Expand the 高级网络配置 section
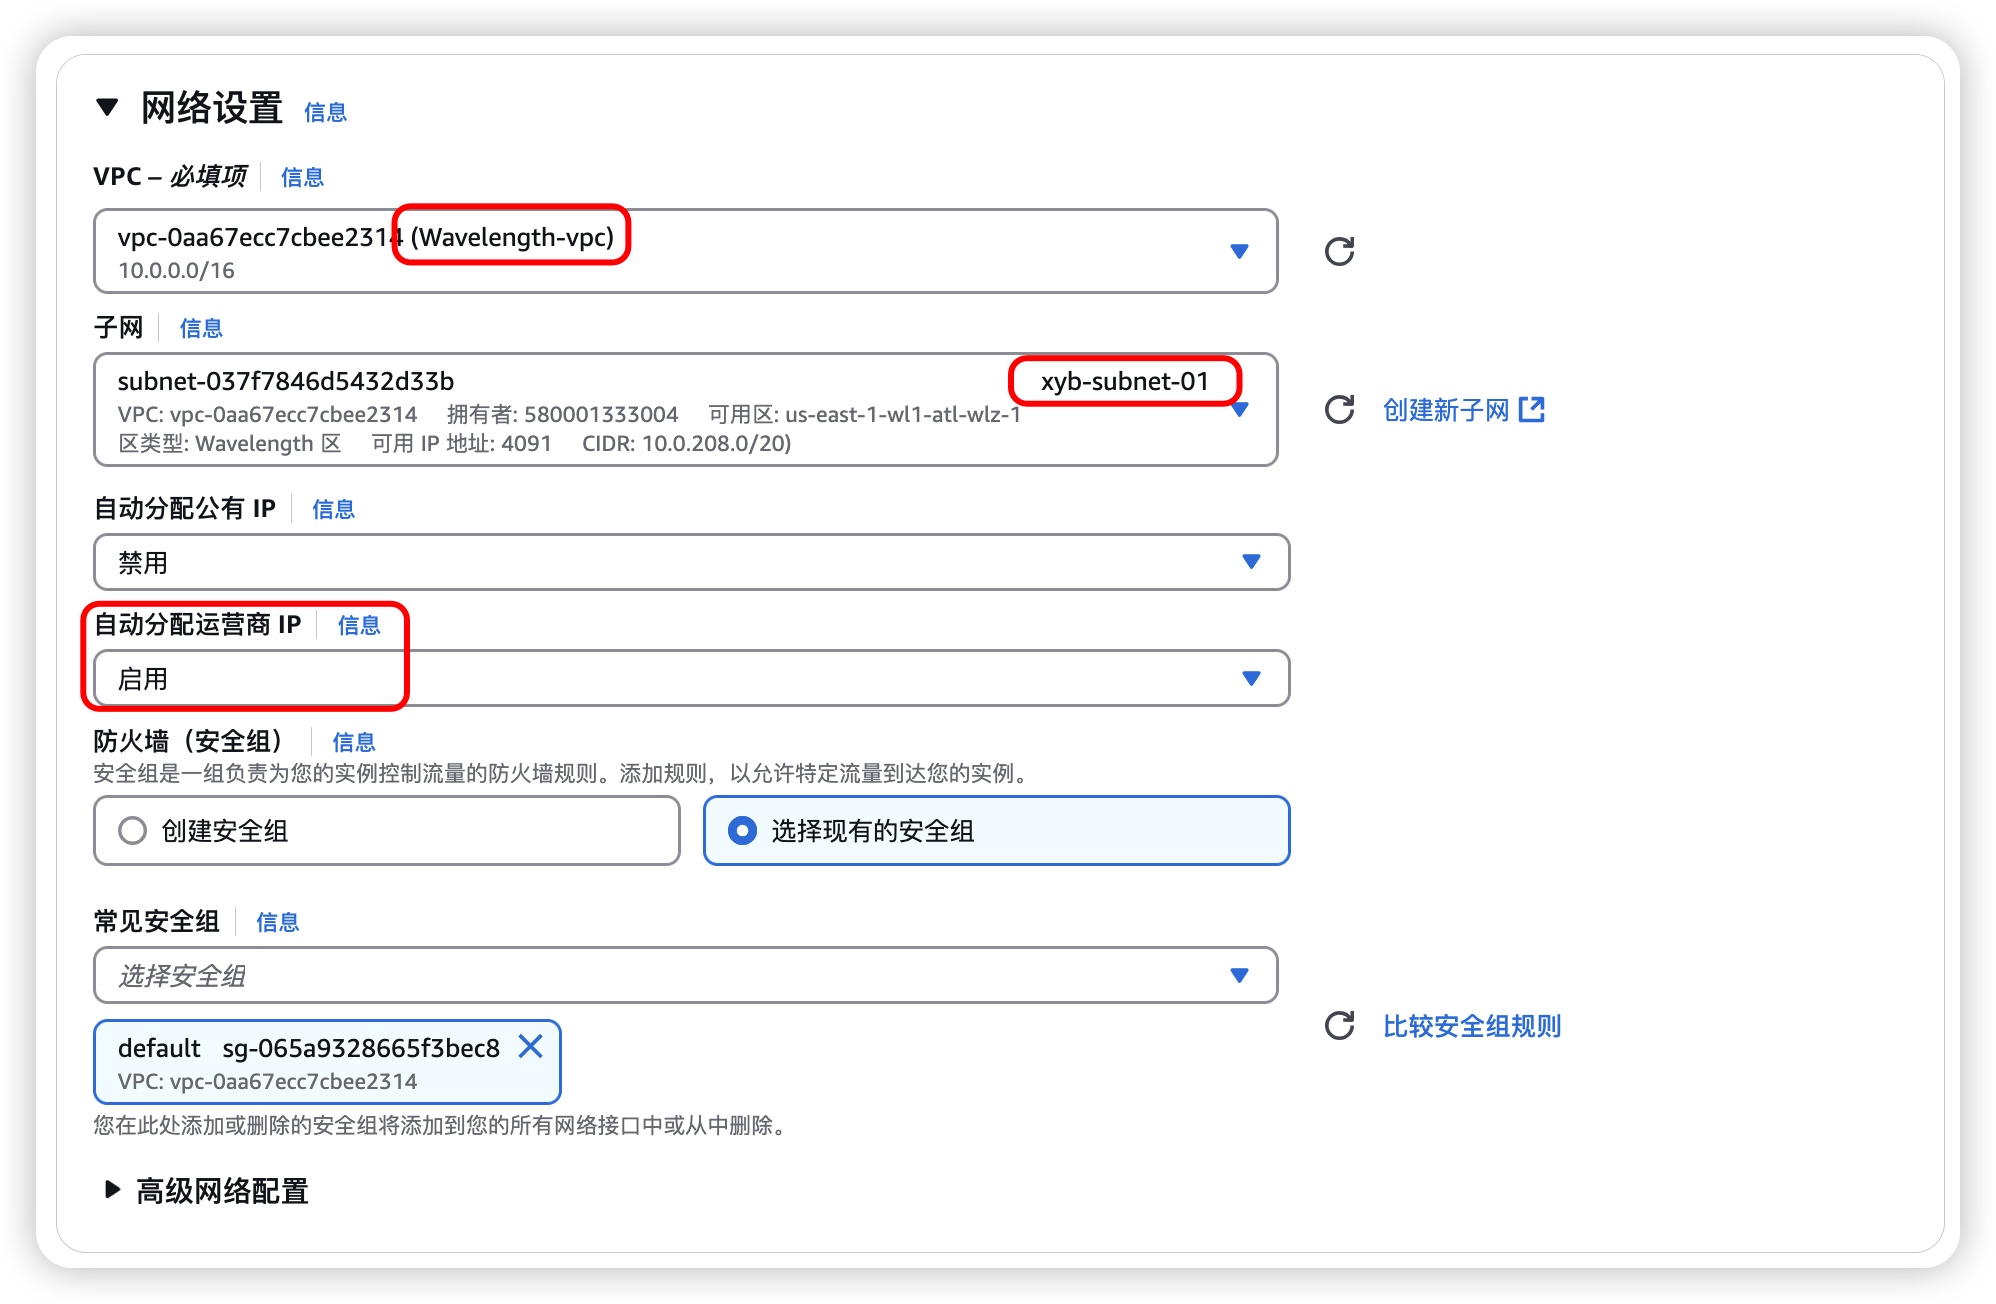The image size is (1996, 1304). tap(113, 1190)
